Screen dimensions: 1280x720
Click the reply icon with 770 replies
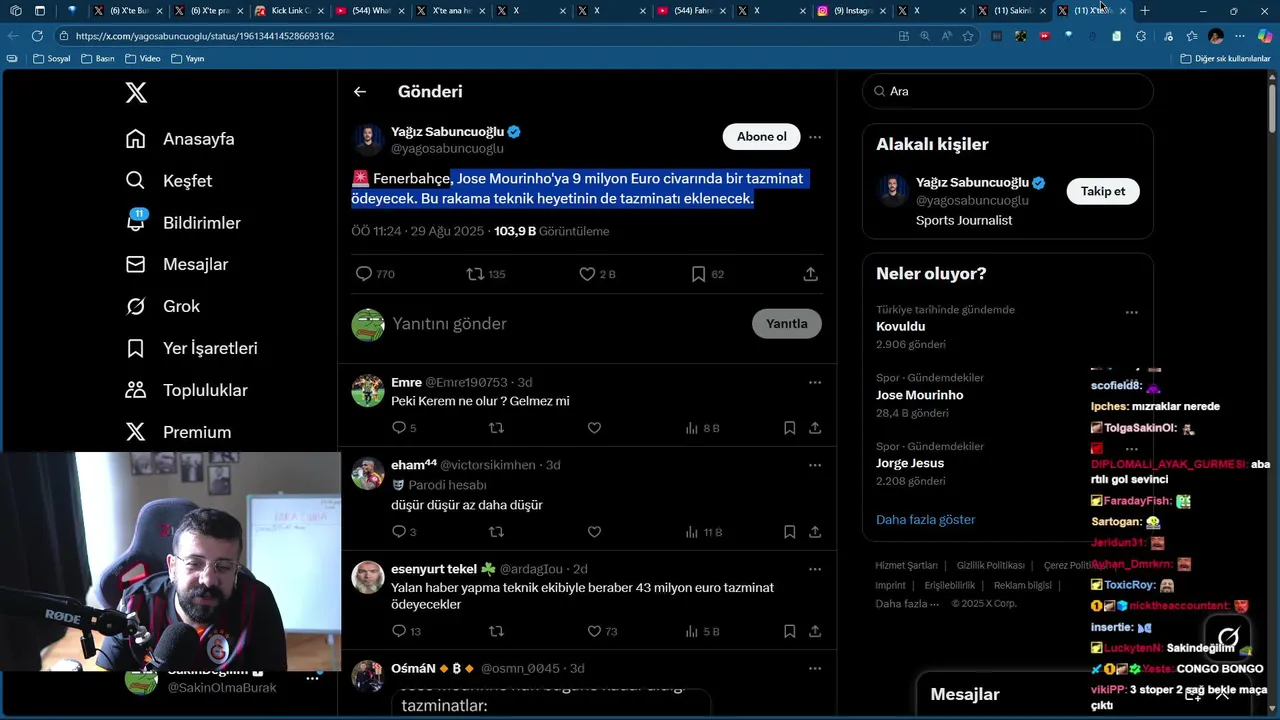(375, 274)
